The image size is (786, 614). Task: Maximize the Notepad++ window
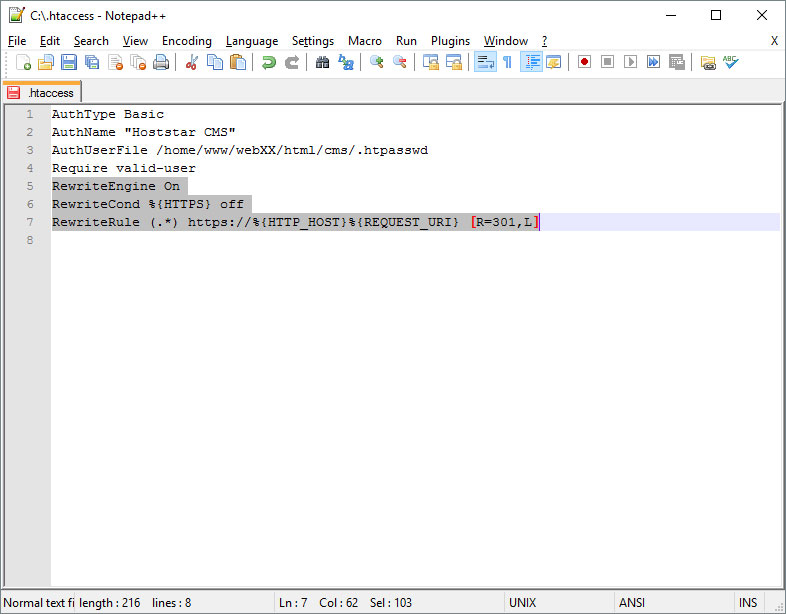716,16
